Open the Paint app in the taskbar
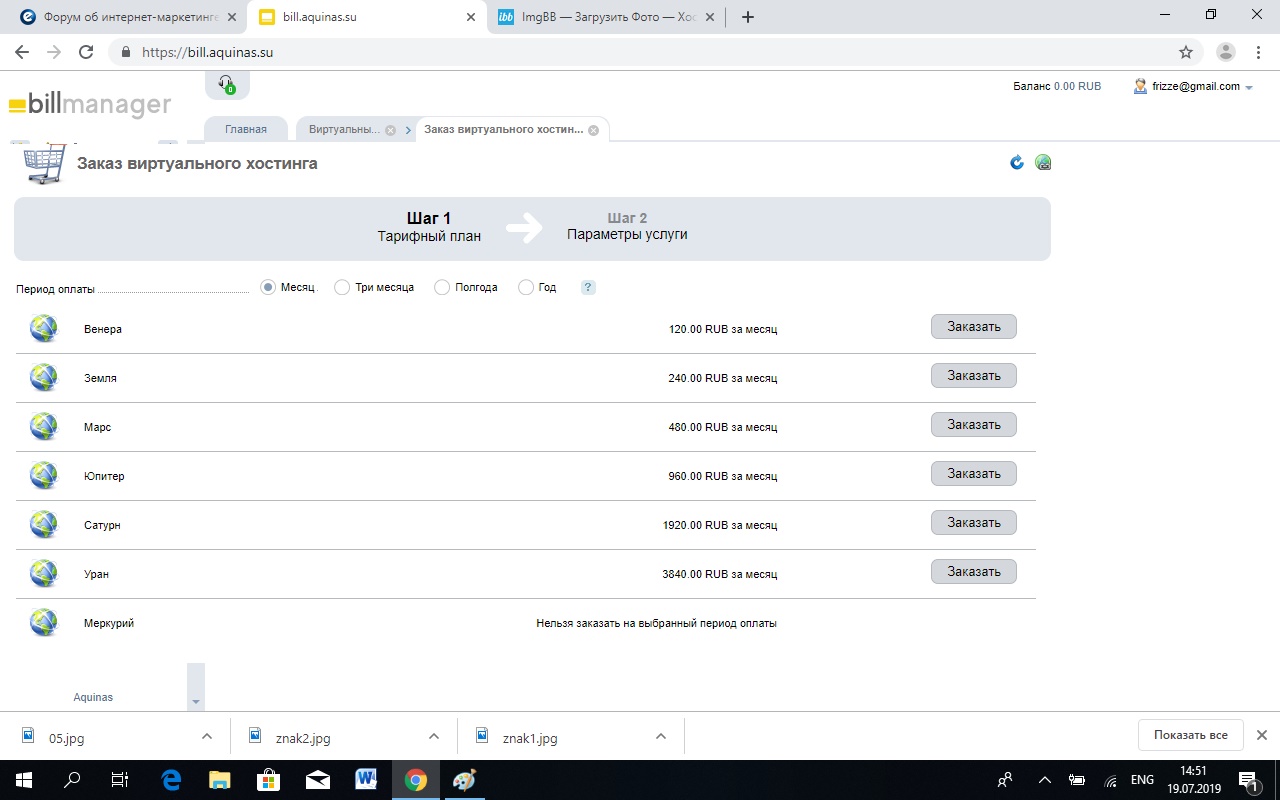 464,780
